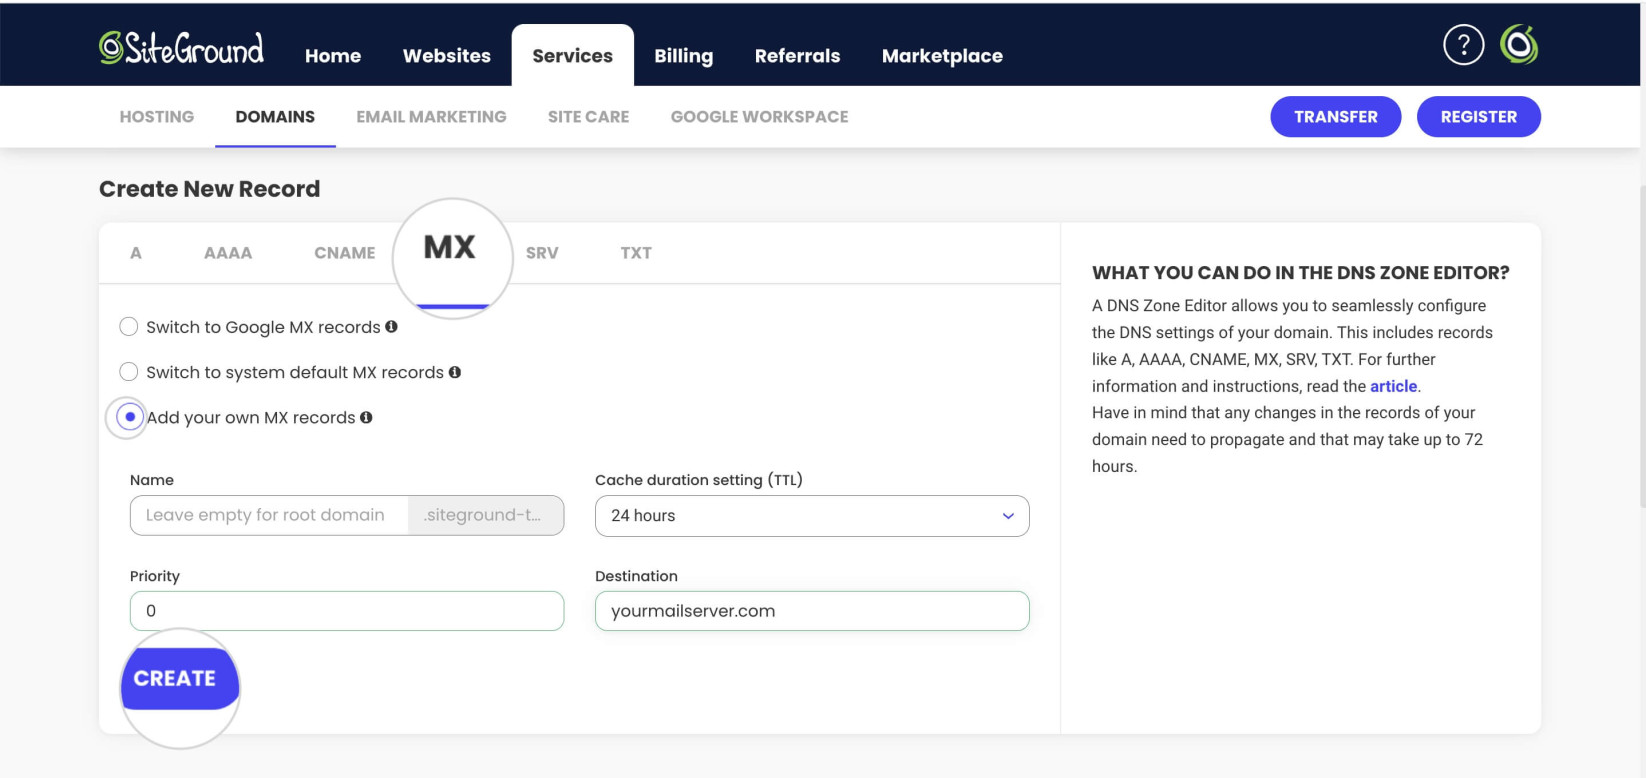The image size is (1646, 778).
Task: Open Marketplace in top navigation
Action: coord(942,56)
